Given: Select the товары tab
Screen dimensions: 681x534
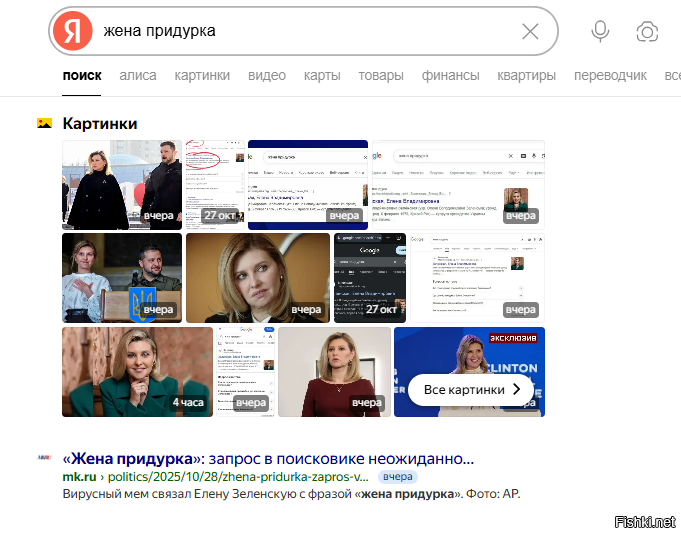Looking at the screenshot, I should click(381, 75).
